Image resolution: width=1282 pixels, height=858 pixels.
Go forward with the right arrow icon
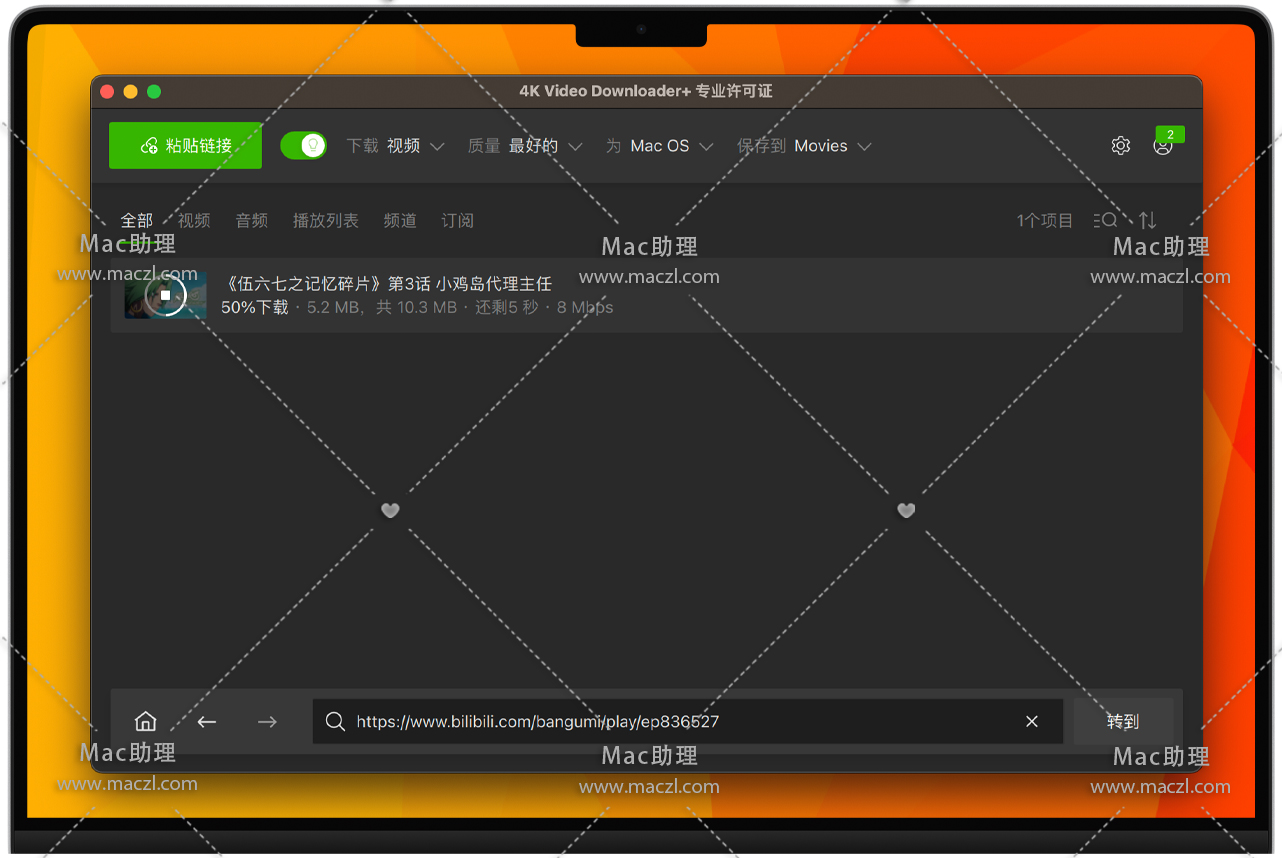pos(267,721)
